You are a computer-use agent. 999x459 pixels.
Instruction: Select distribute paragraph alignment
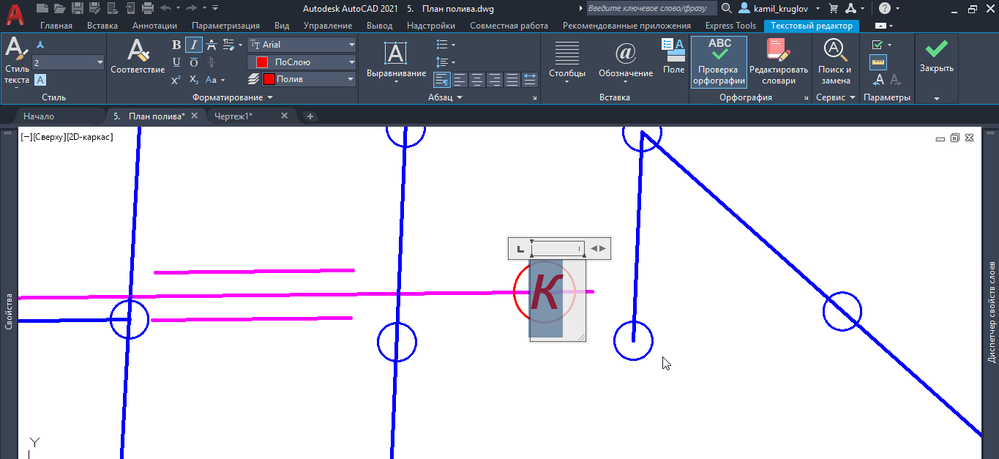coord(530,80)
